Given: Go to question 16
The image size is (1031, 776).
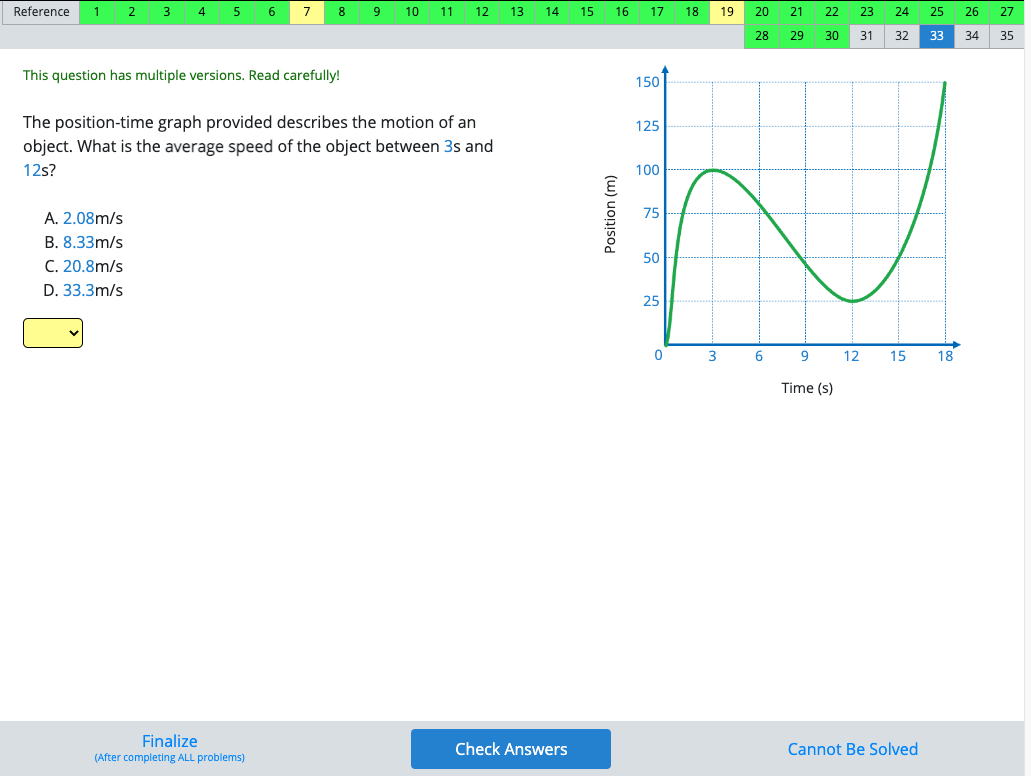Looking at the screenshot, I should (x=622, y=12).
